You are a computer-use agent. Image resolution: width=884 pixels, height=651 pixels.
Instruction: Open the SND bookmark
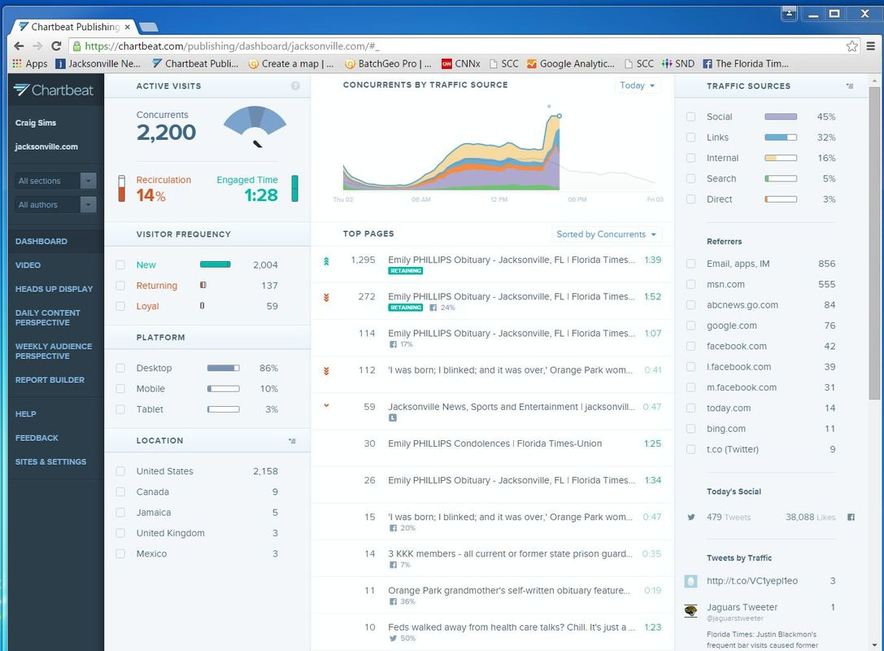[x=678, y=64]
